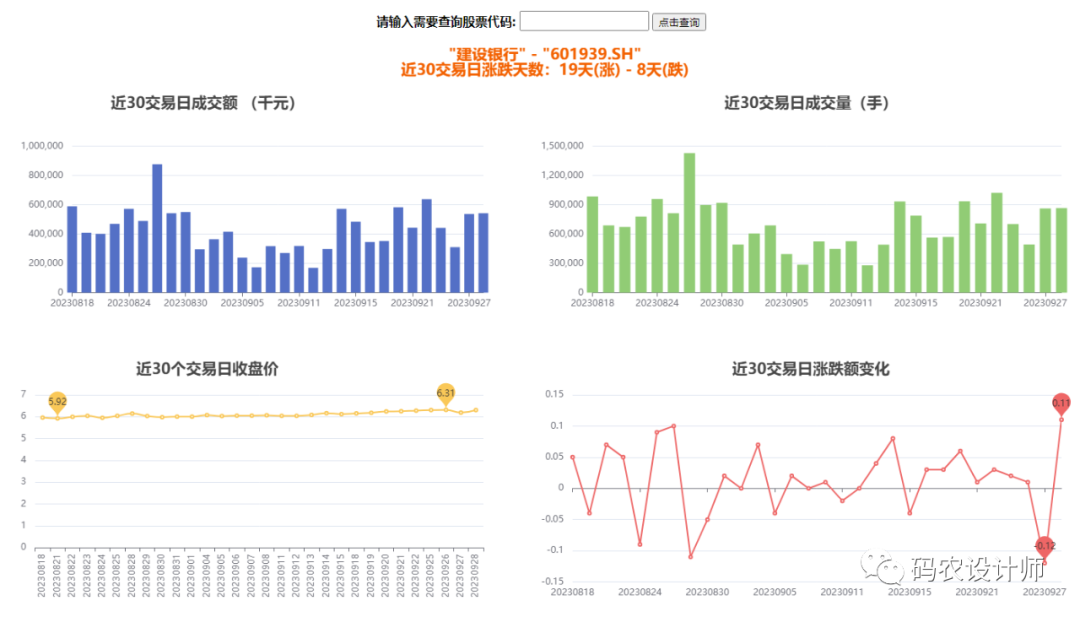Select the first blue bar at 20230818
The height and width of the screenshot is (617, 1080).
(72, 249)
